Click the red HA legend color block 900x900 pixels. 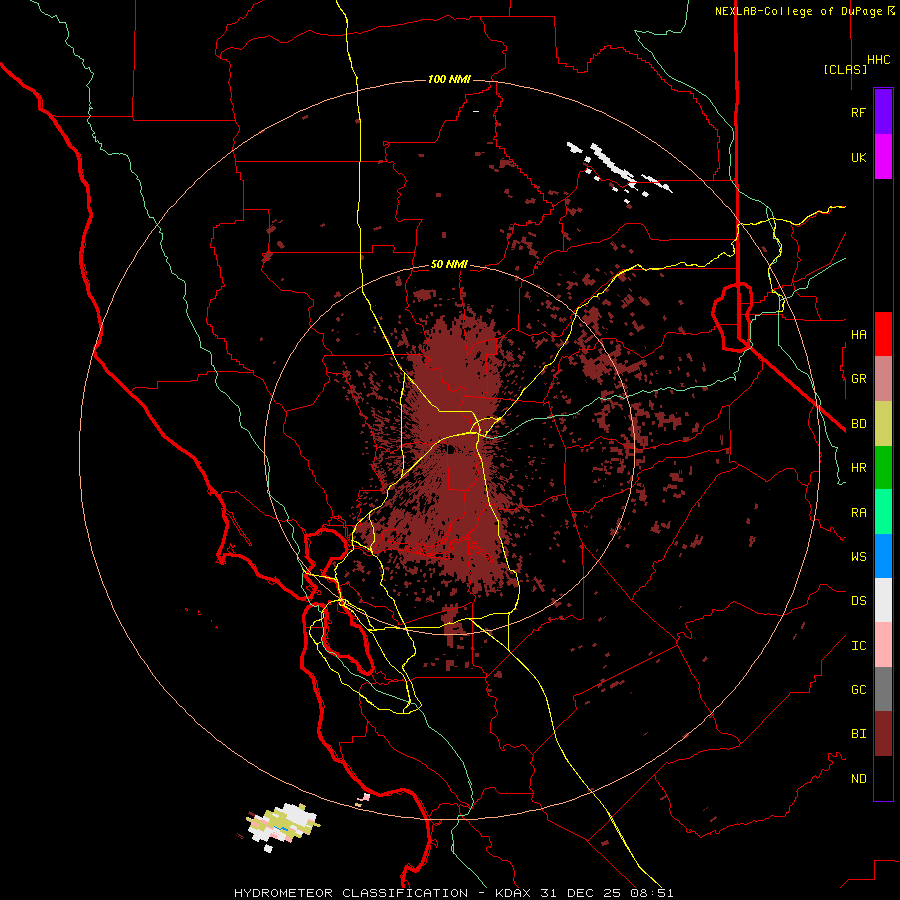883,334
